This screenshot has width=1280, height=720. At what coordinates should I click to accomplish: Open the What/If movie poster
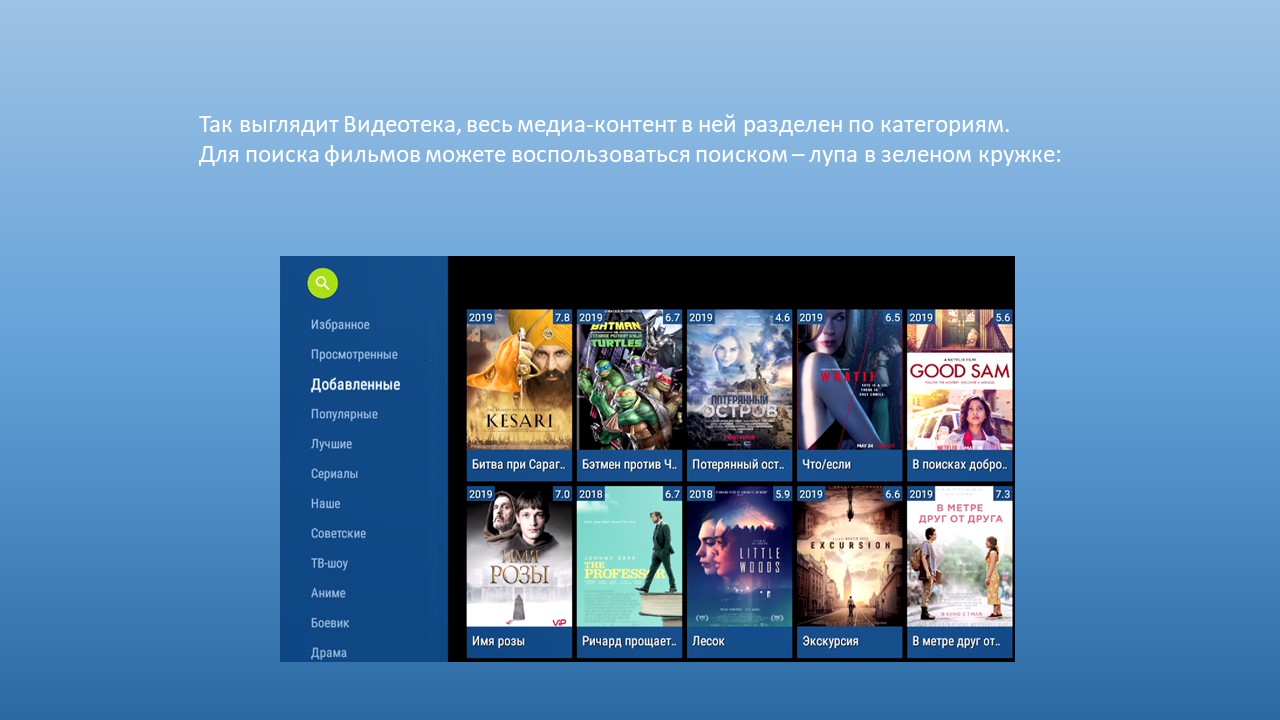tap(849, 380)
